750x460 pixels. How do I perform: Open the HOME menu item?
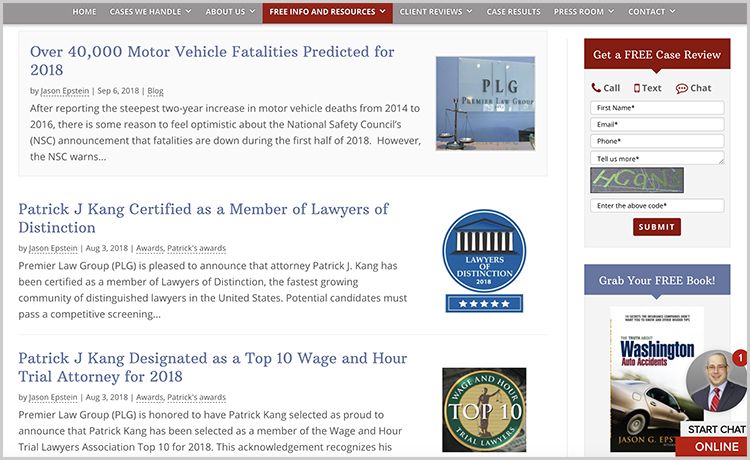(x=84, y=11)
